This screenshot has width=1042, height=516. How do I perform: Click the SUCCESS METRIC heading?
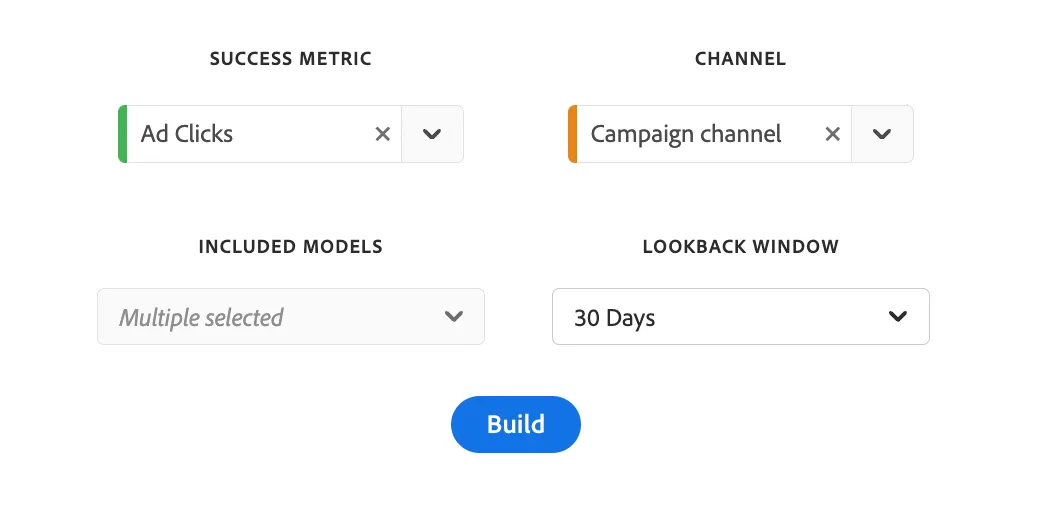[x=291, y=59]
